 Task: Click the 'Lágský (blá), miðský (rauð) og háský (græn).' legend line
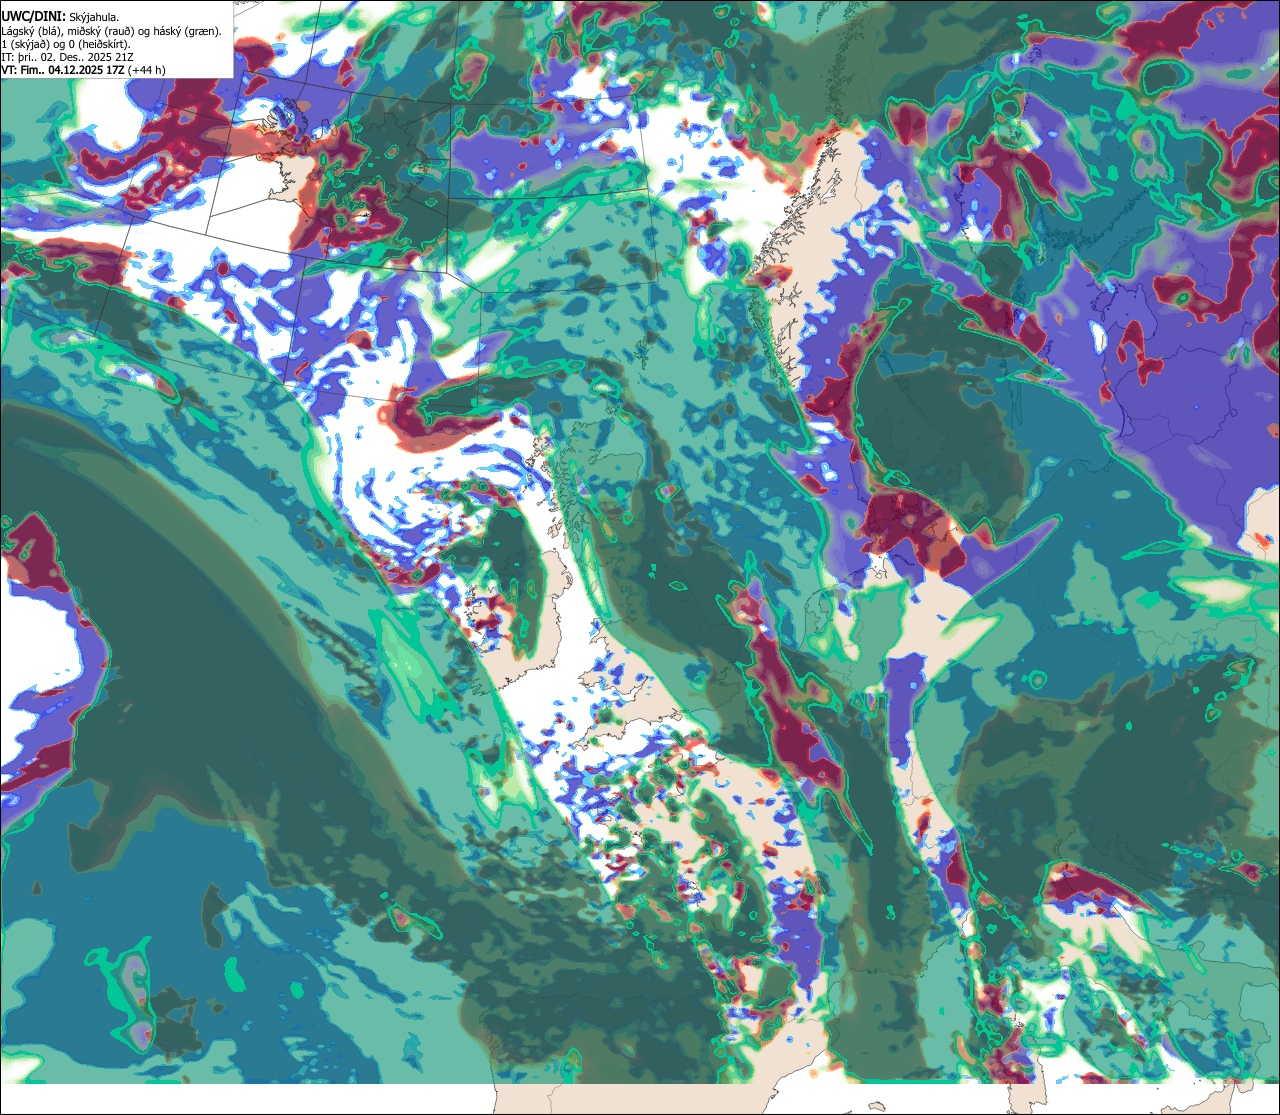(112, 30)
